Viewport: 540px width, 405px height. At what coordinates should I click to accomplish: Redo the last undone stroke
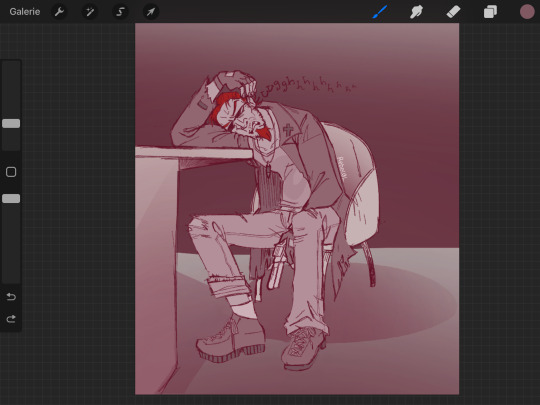[x=11, y=319]
